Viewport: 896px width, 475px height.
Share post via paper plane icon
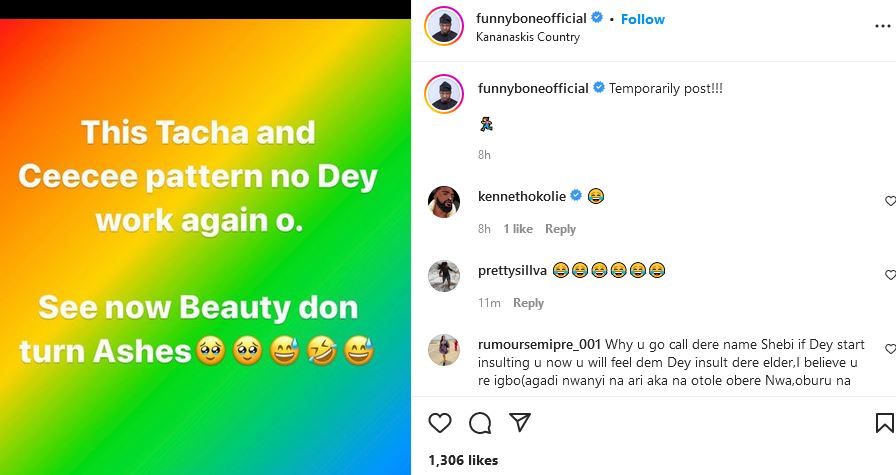pos(519,423)
